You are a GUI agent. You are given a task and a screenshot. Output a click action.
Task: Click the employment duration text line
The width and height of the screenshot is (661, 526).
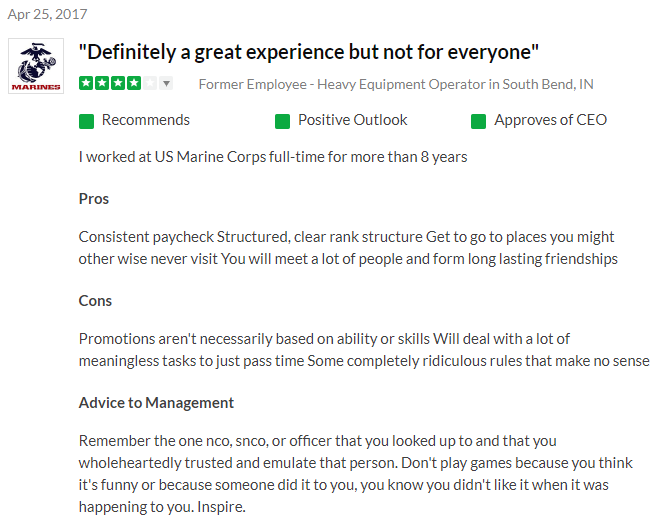pyautogui.click(x=273, y=157)
